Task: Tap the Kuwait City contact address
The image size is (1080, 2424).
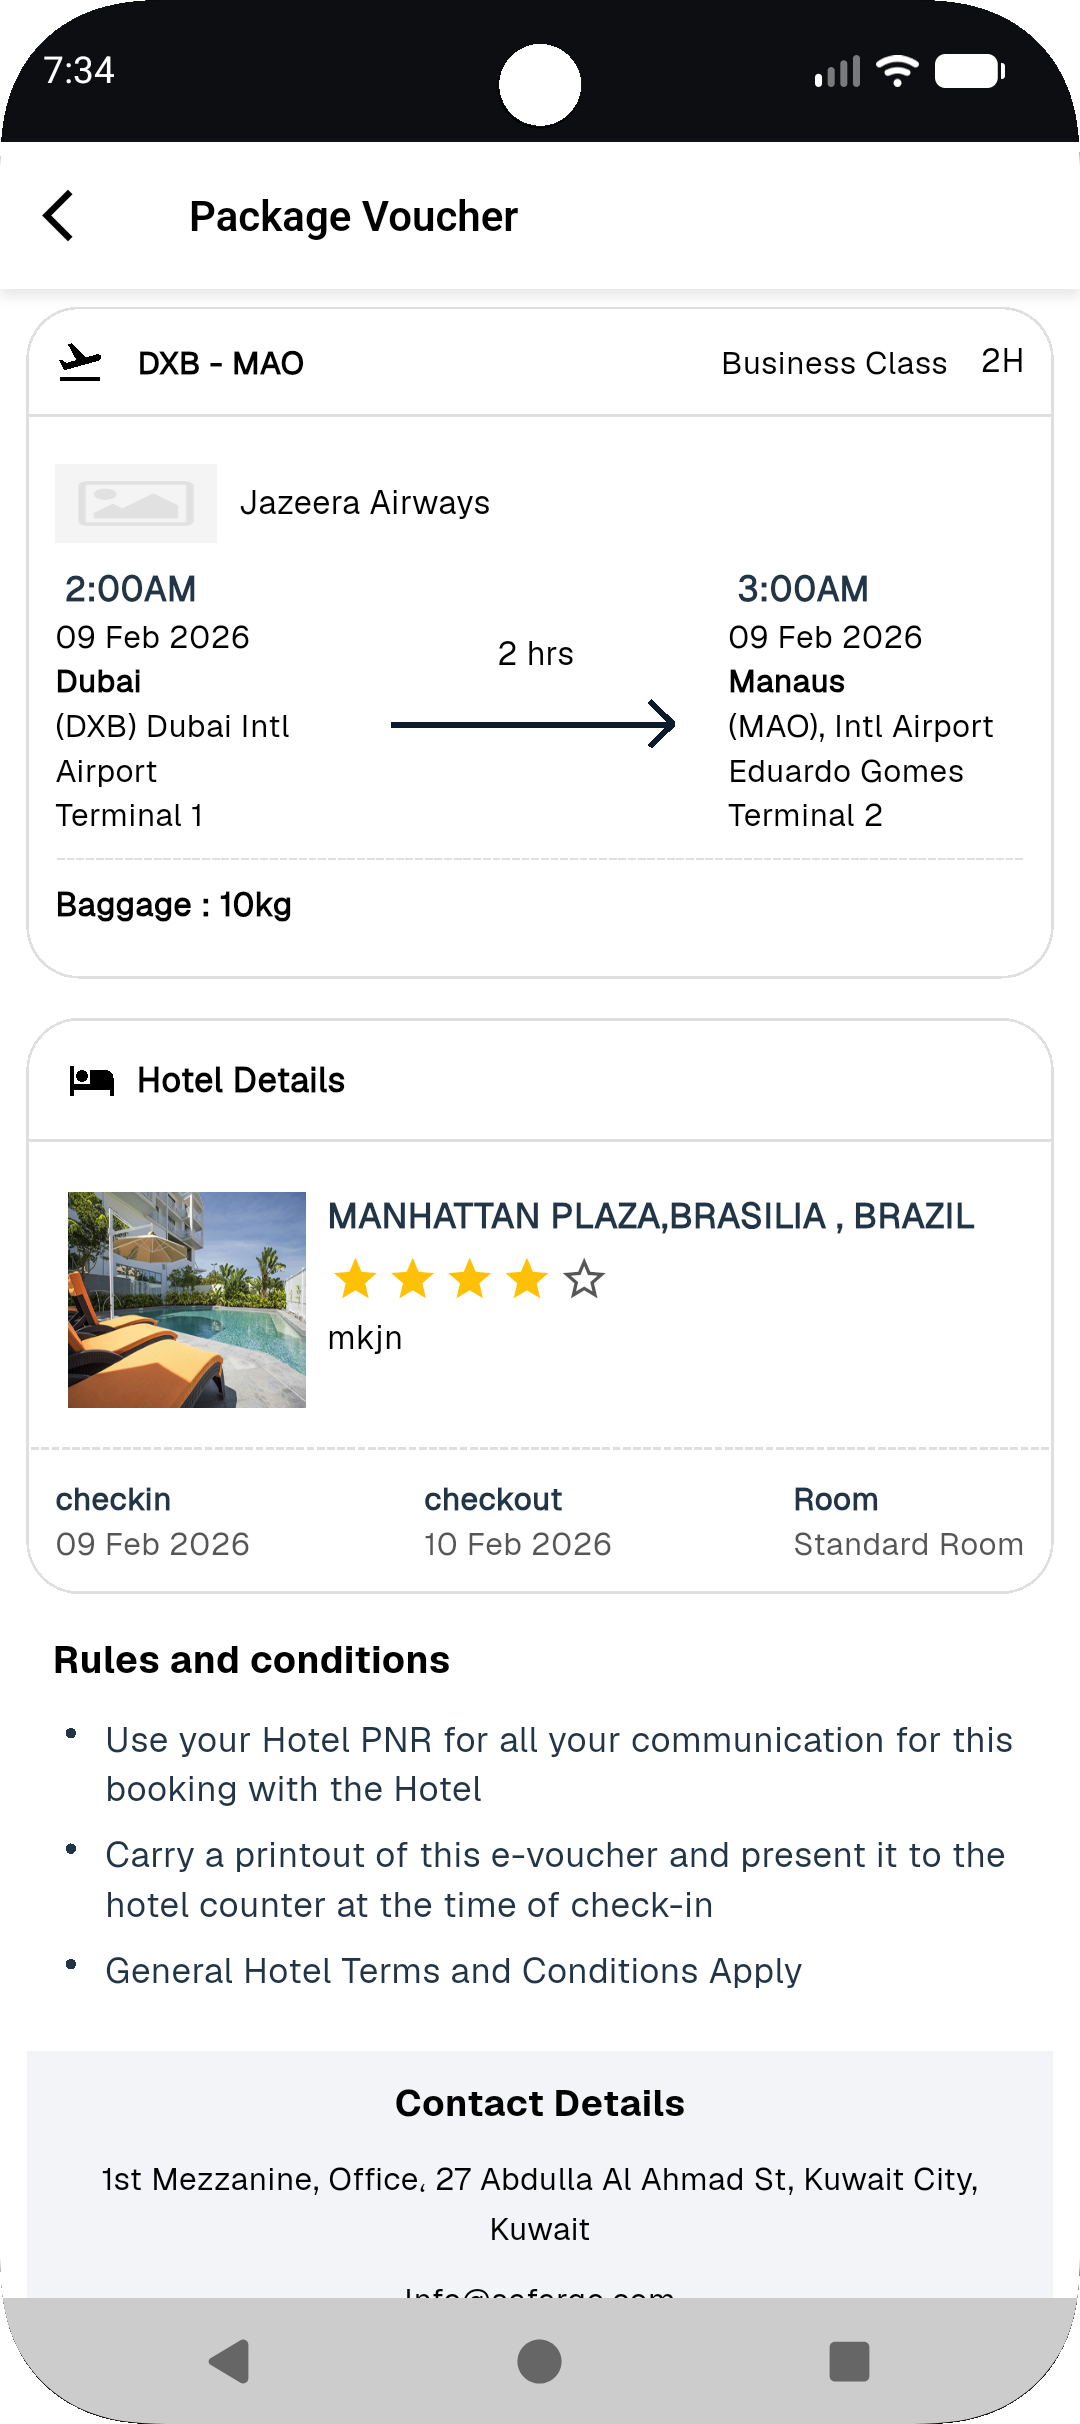Action: [540, 2203]
